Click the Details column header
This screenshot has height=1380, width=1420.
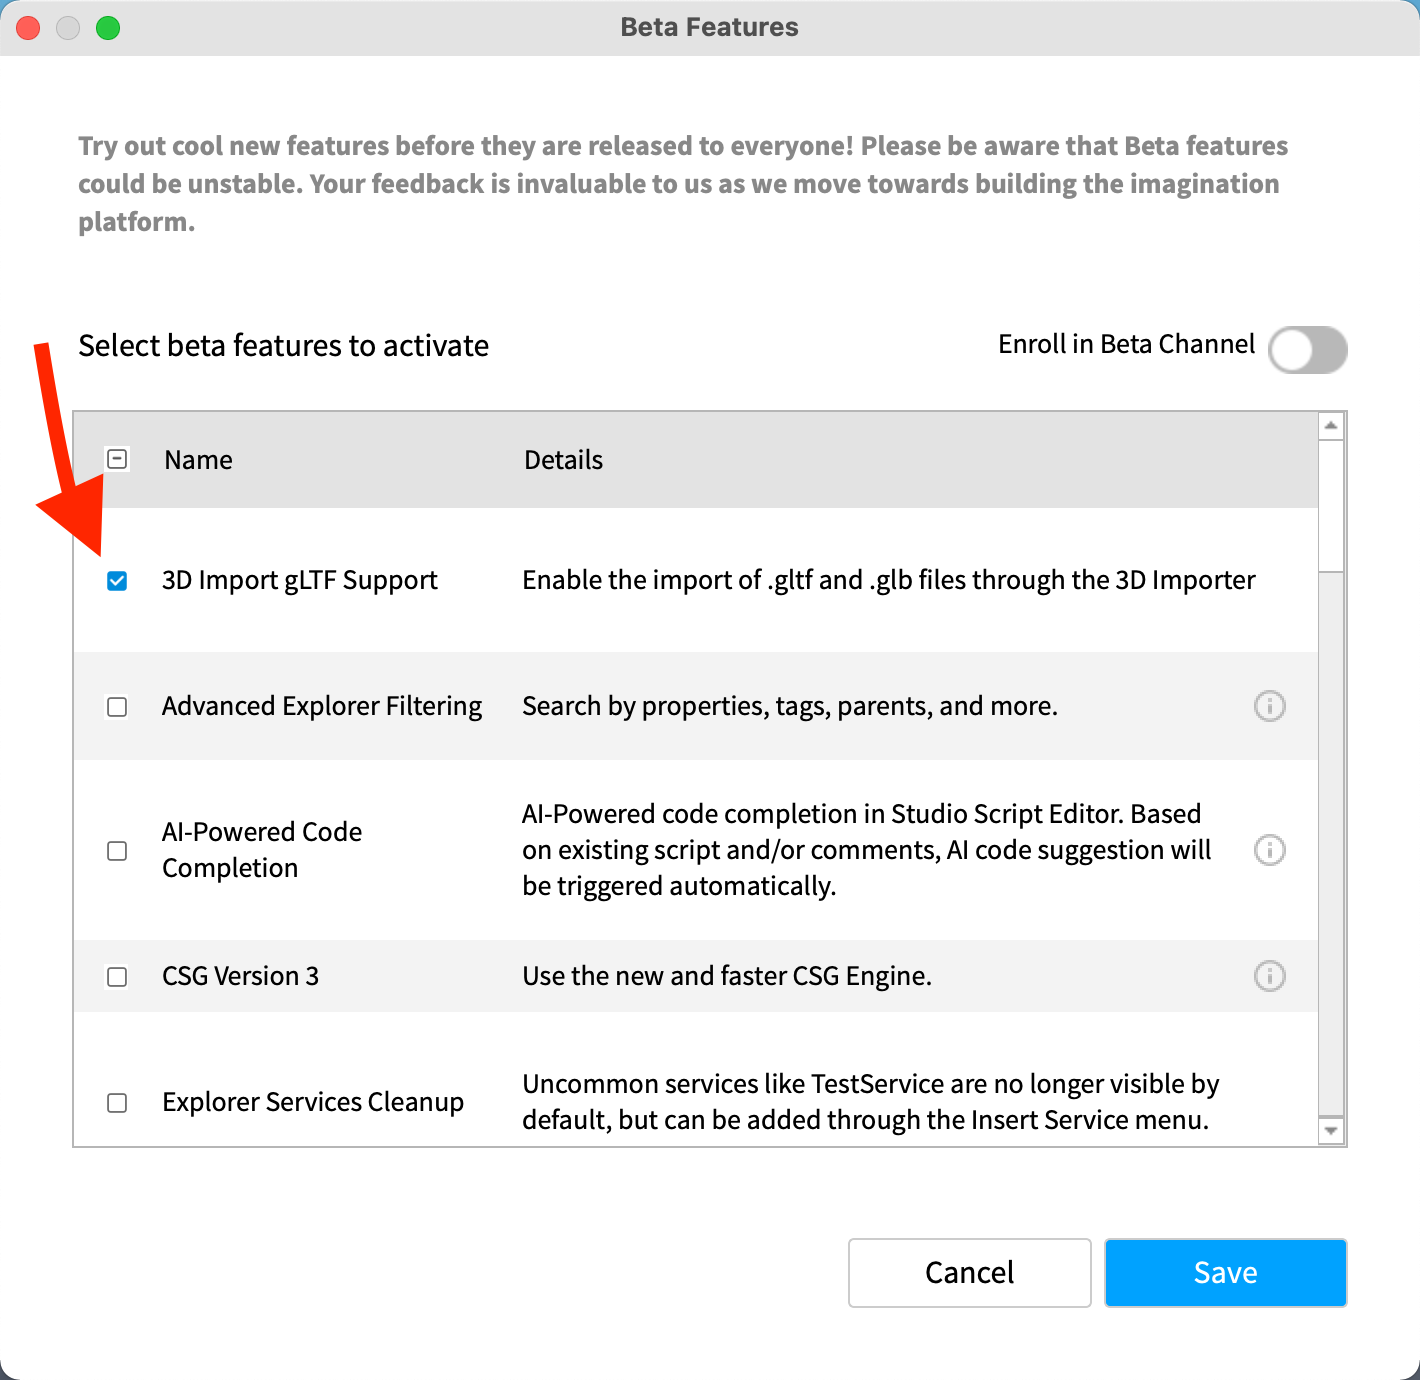click(x=563, y=460)
